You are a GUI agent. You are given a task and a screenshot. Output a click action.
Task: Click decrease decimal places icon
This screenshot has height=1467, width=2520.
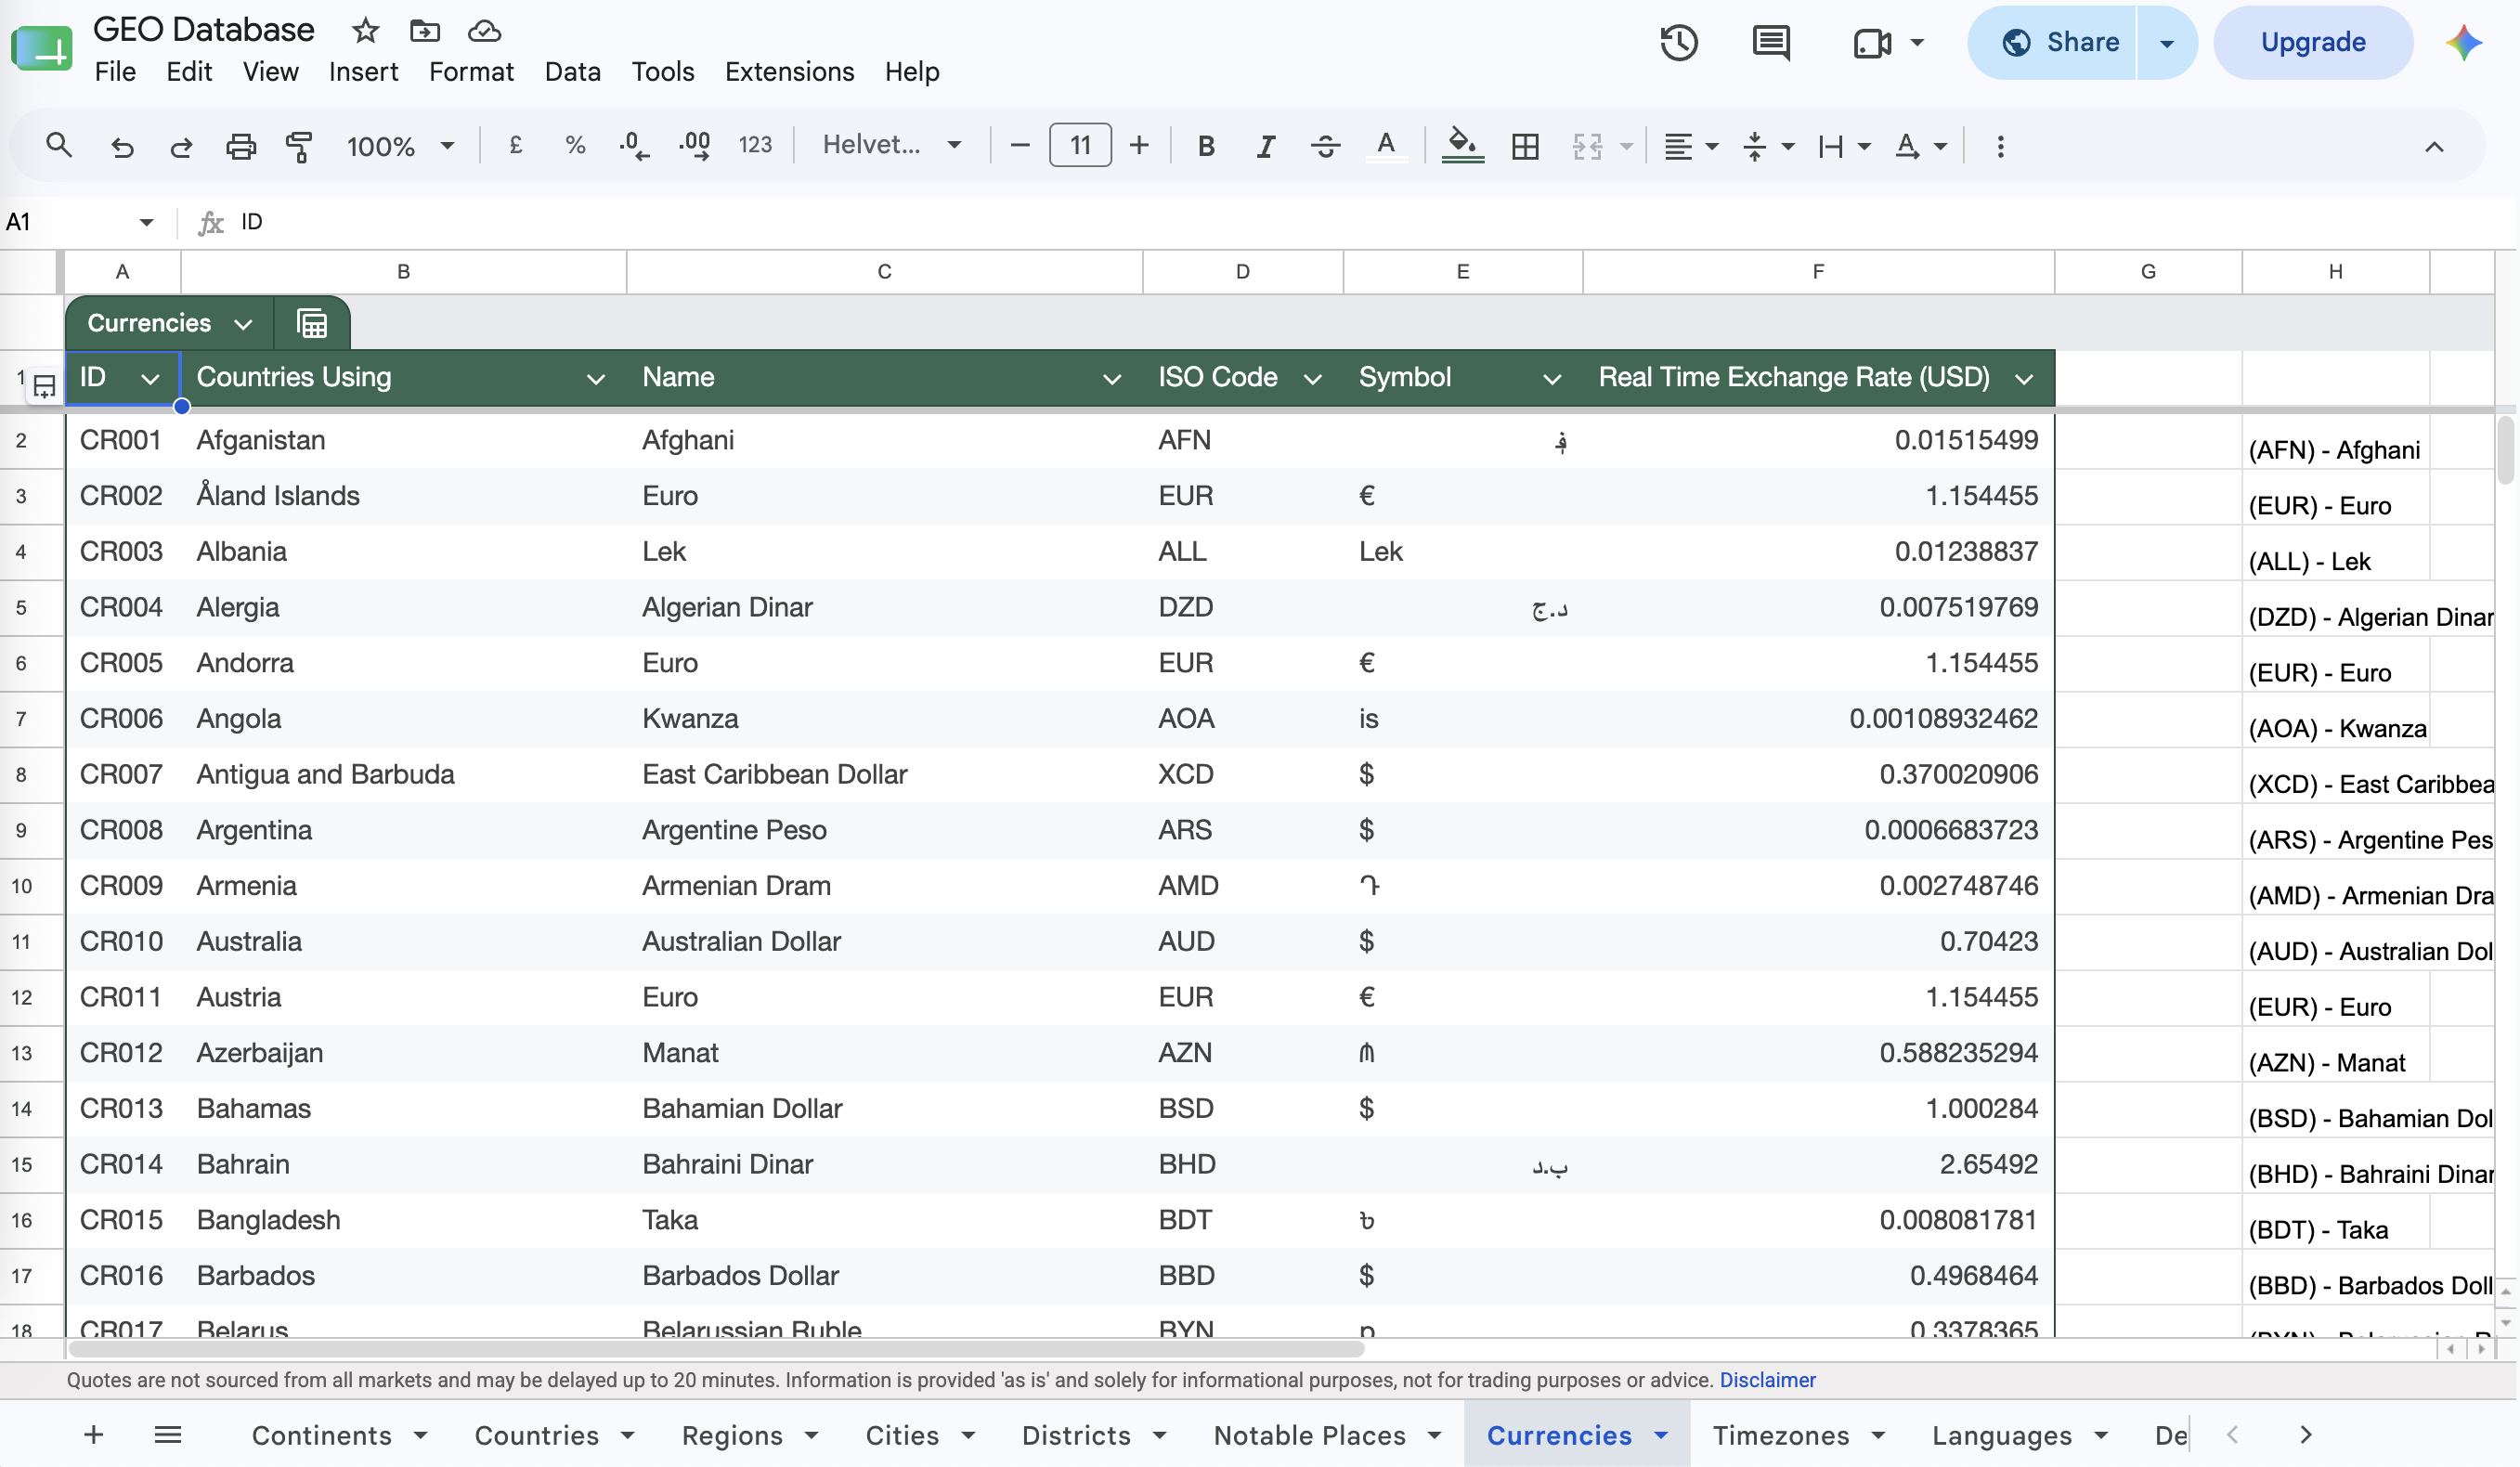[634, 146]
